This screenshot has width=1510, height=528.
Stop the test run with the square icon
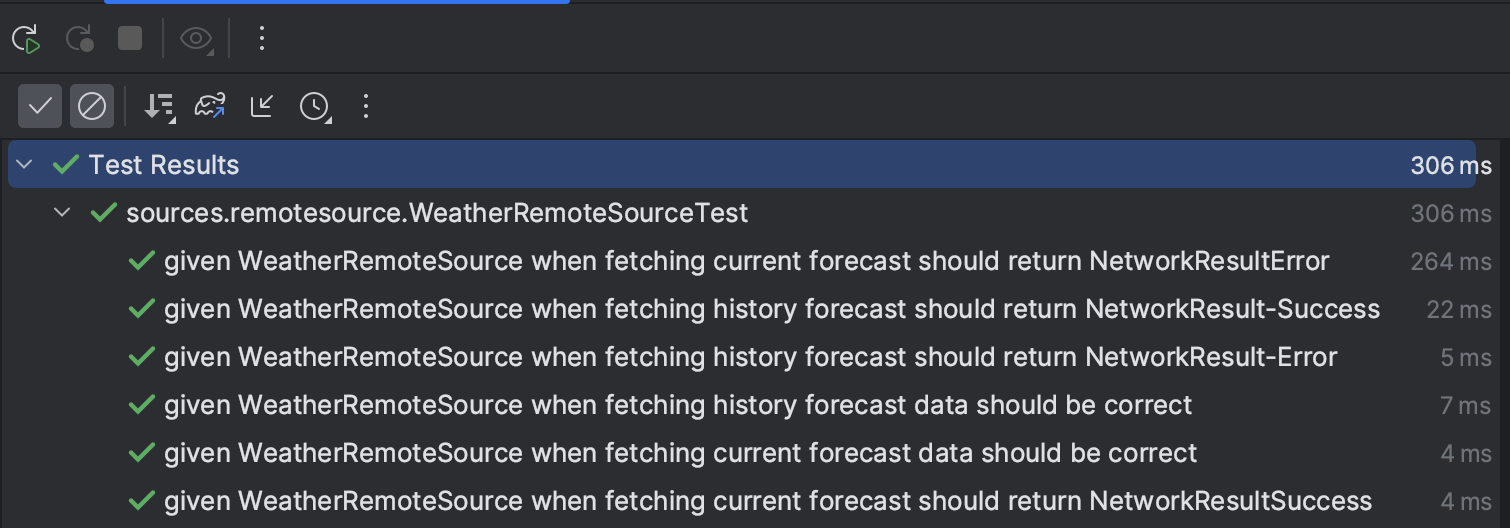click(130, 39)
